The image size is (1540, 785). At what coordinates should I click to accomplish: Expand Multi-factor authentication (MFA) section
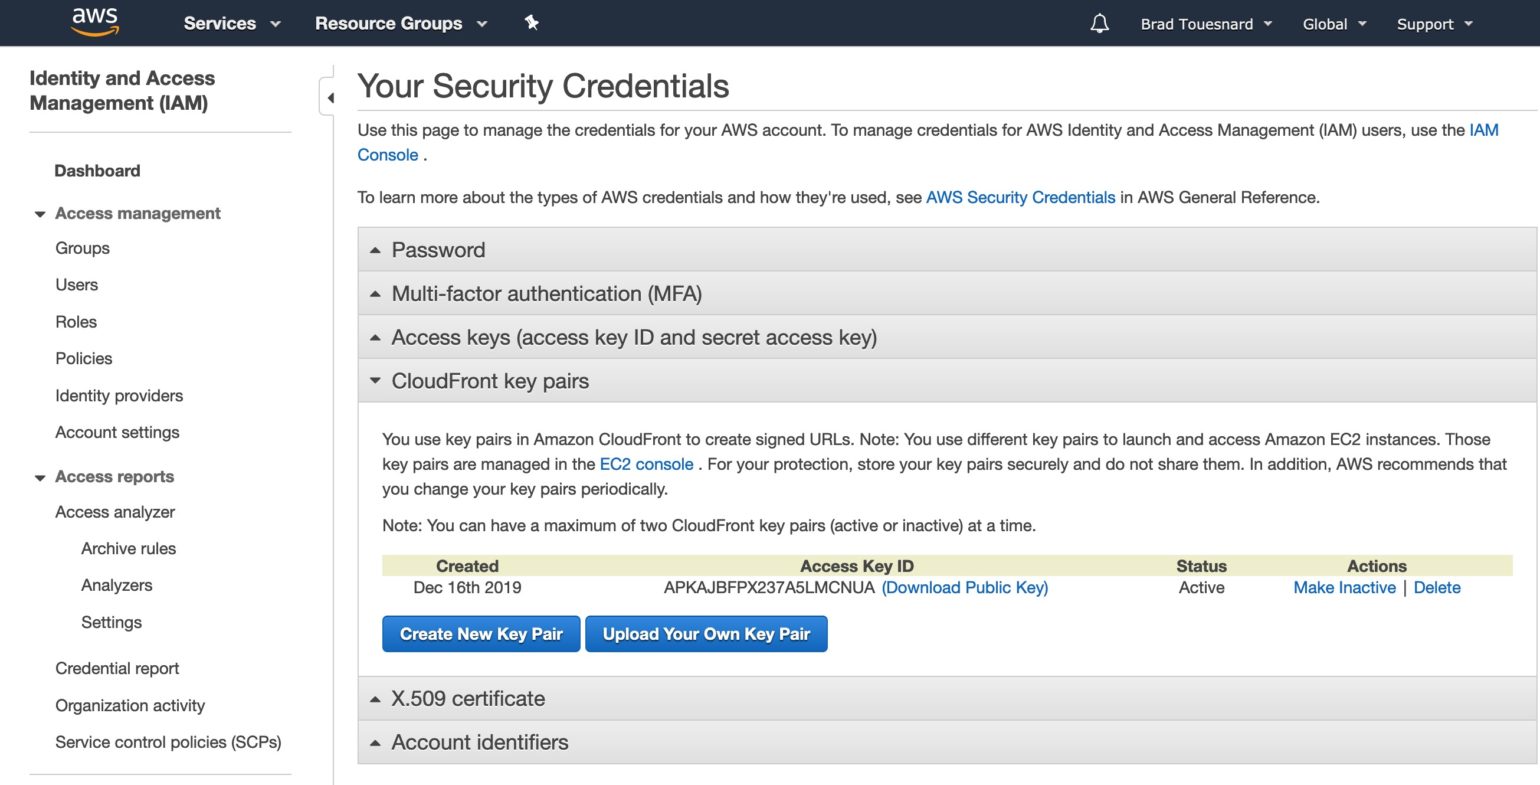pos(947,294)
